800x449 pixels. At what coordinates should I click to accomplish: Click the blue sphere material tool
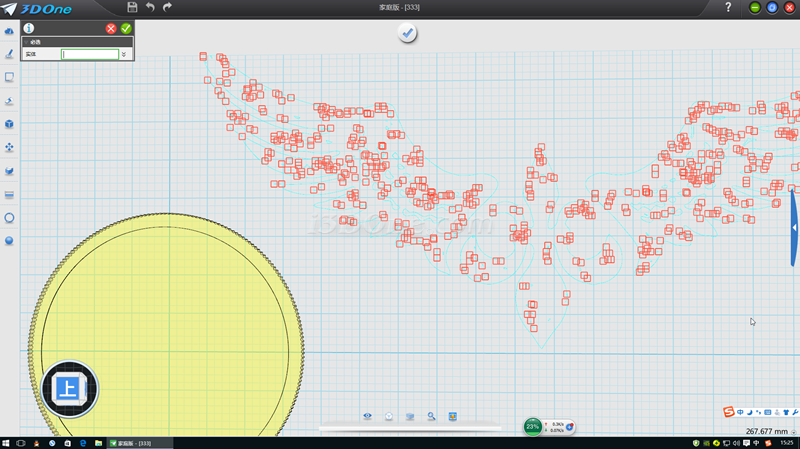coord(9,240)
